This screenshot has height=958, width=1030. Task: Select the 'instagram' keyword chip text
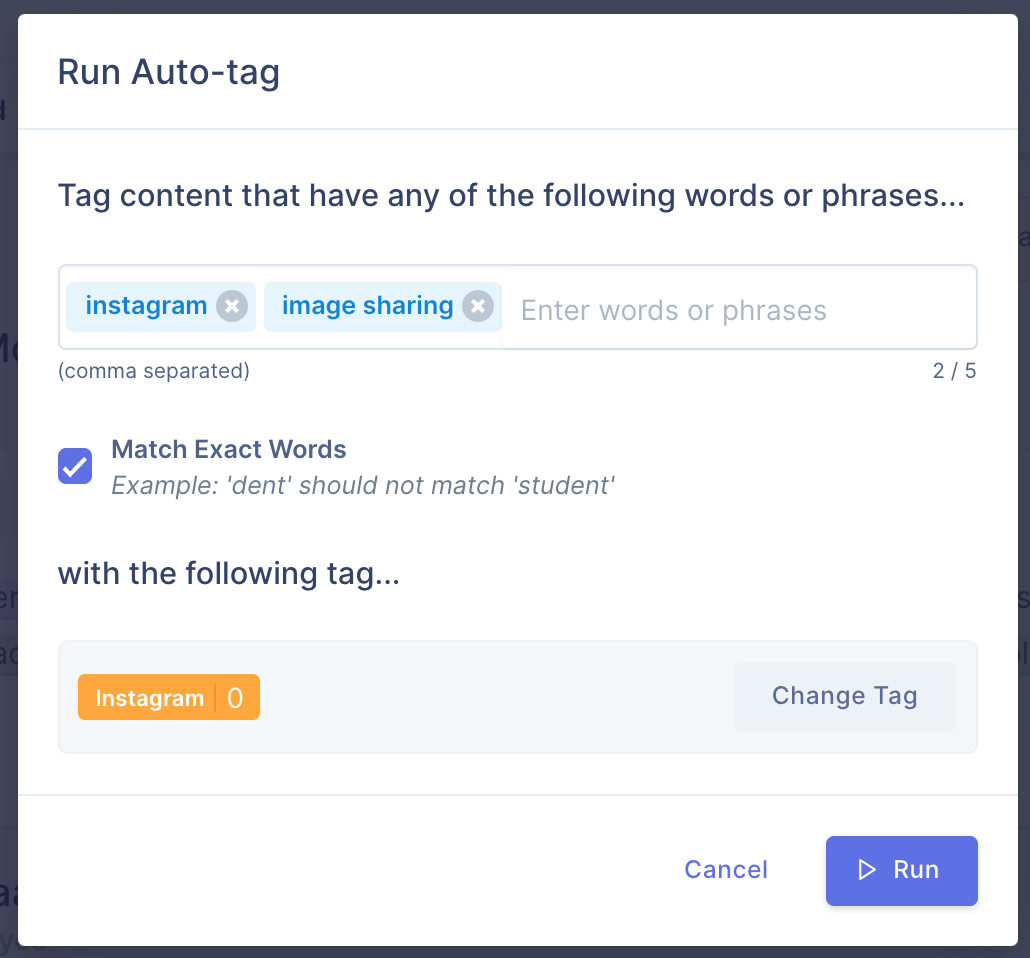146,306
